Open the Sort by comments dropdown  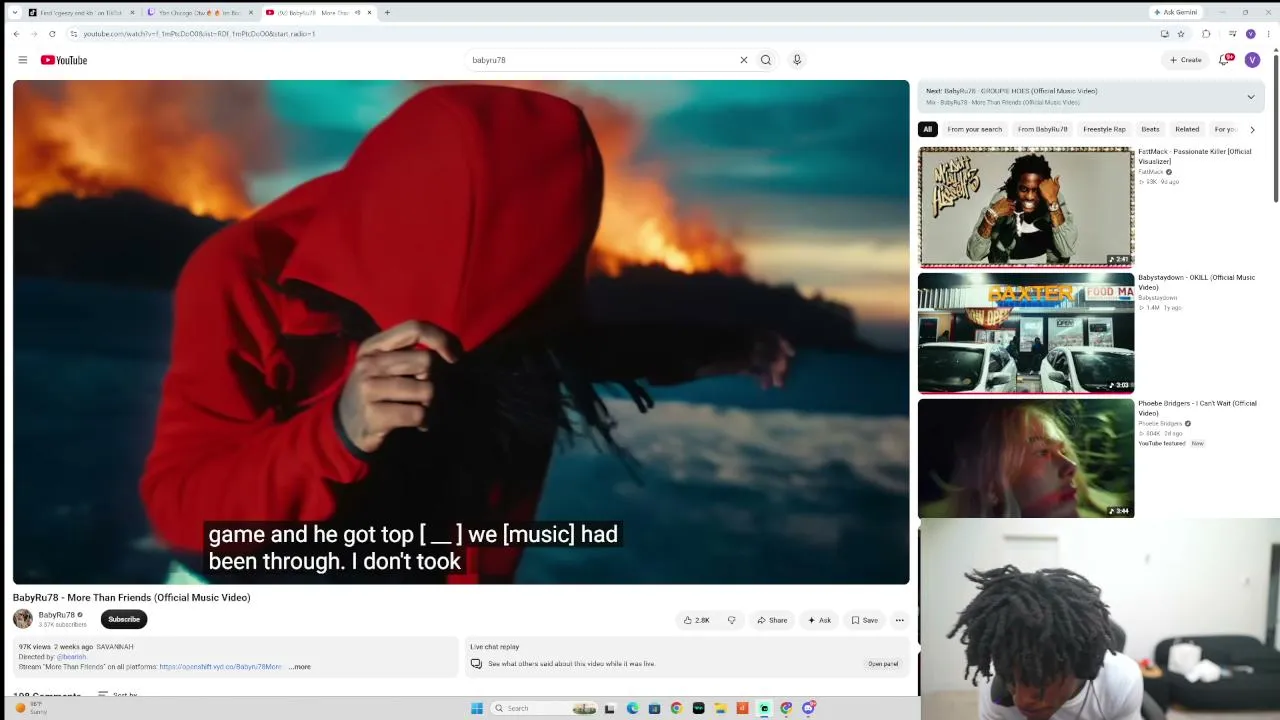tap(117, 694)
